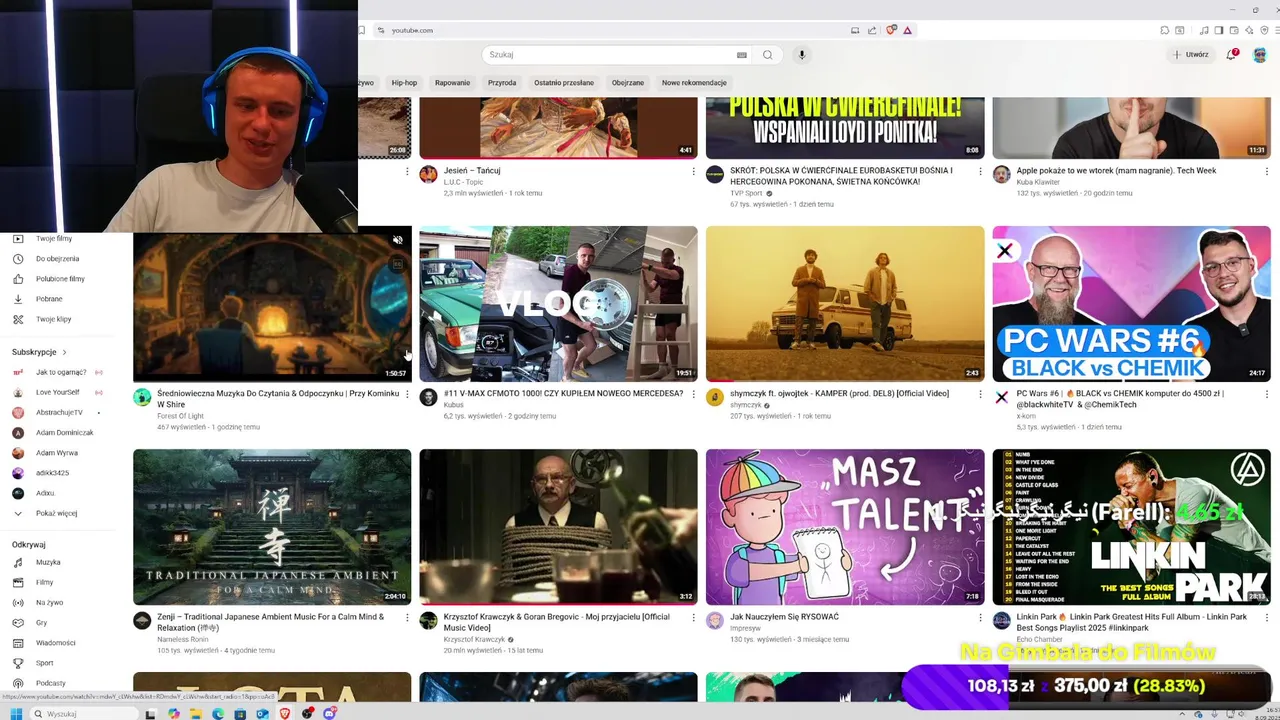This screenshot has width=1280, height=720.
Task: Open options menu for Polska w ćwierćfinale video
Action: click(980, 171)
